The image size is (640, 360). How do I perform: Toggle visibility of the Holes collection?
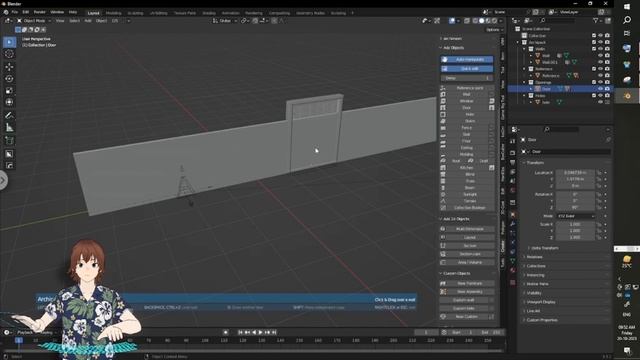click(600, 96)
